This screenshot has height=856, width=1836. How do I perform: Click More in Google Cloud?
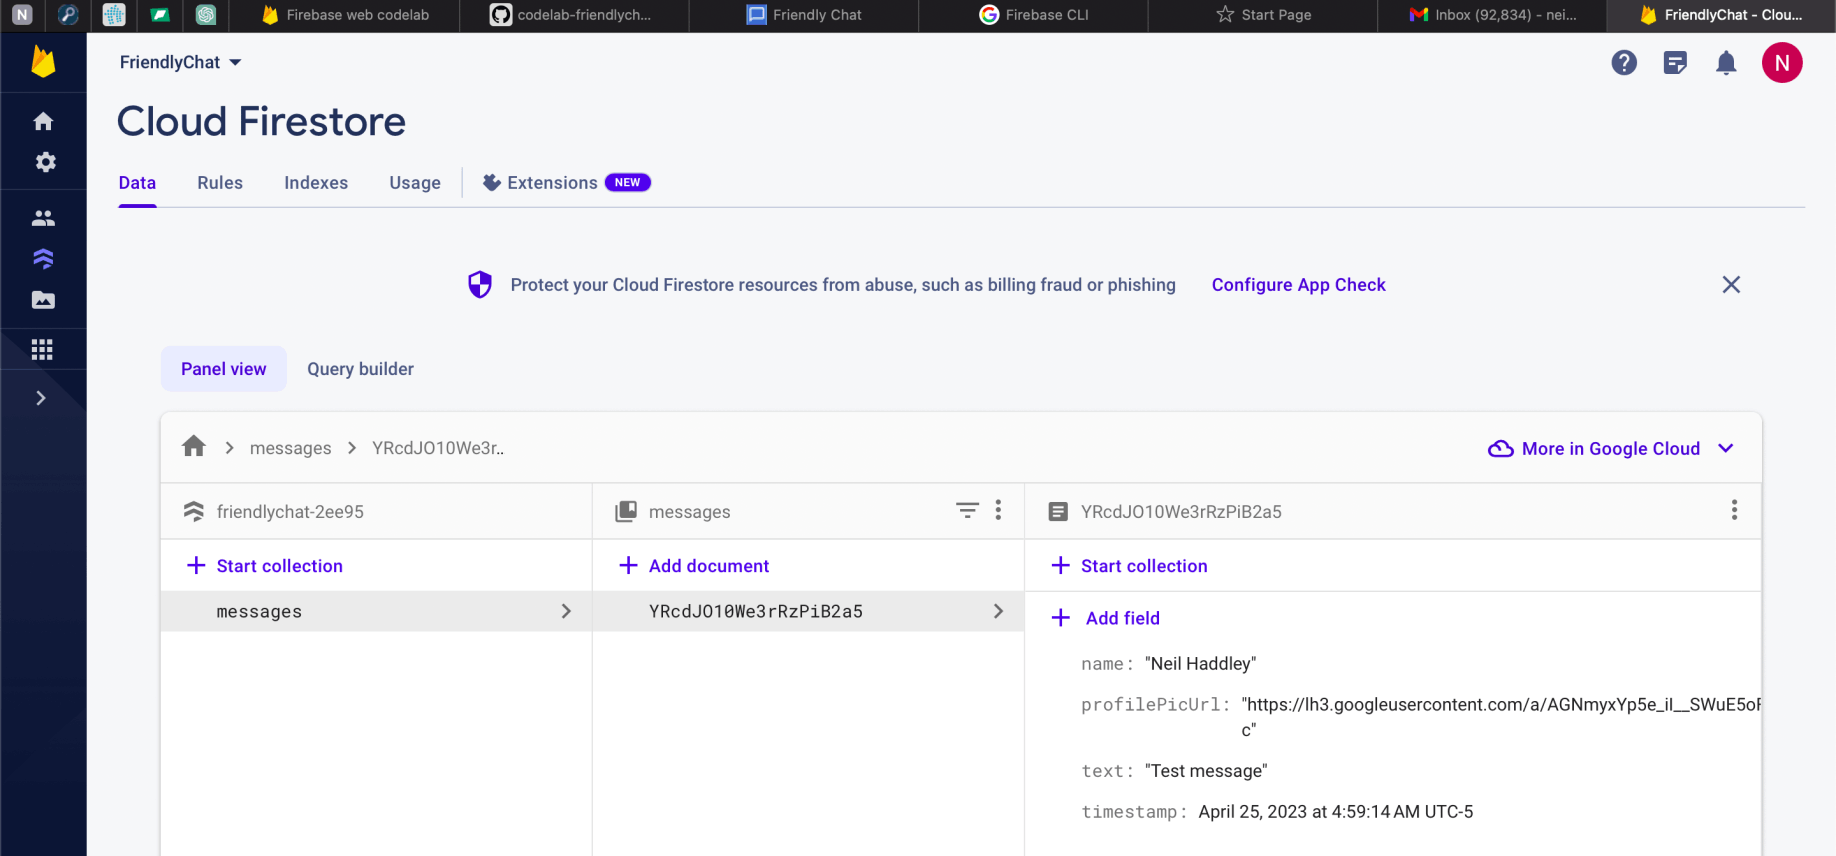pyautogui.click(x=1610, y=449)
